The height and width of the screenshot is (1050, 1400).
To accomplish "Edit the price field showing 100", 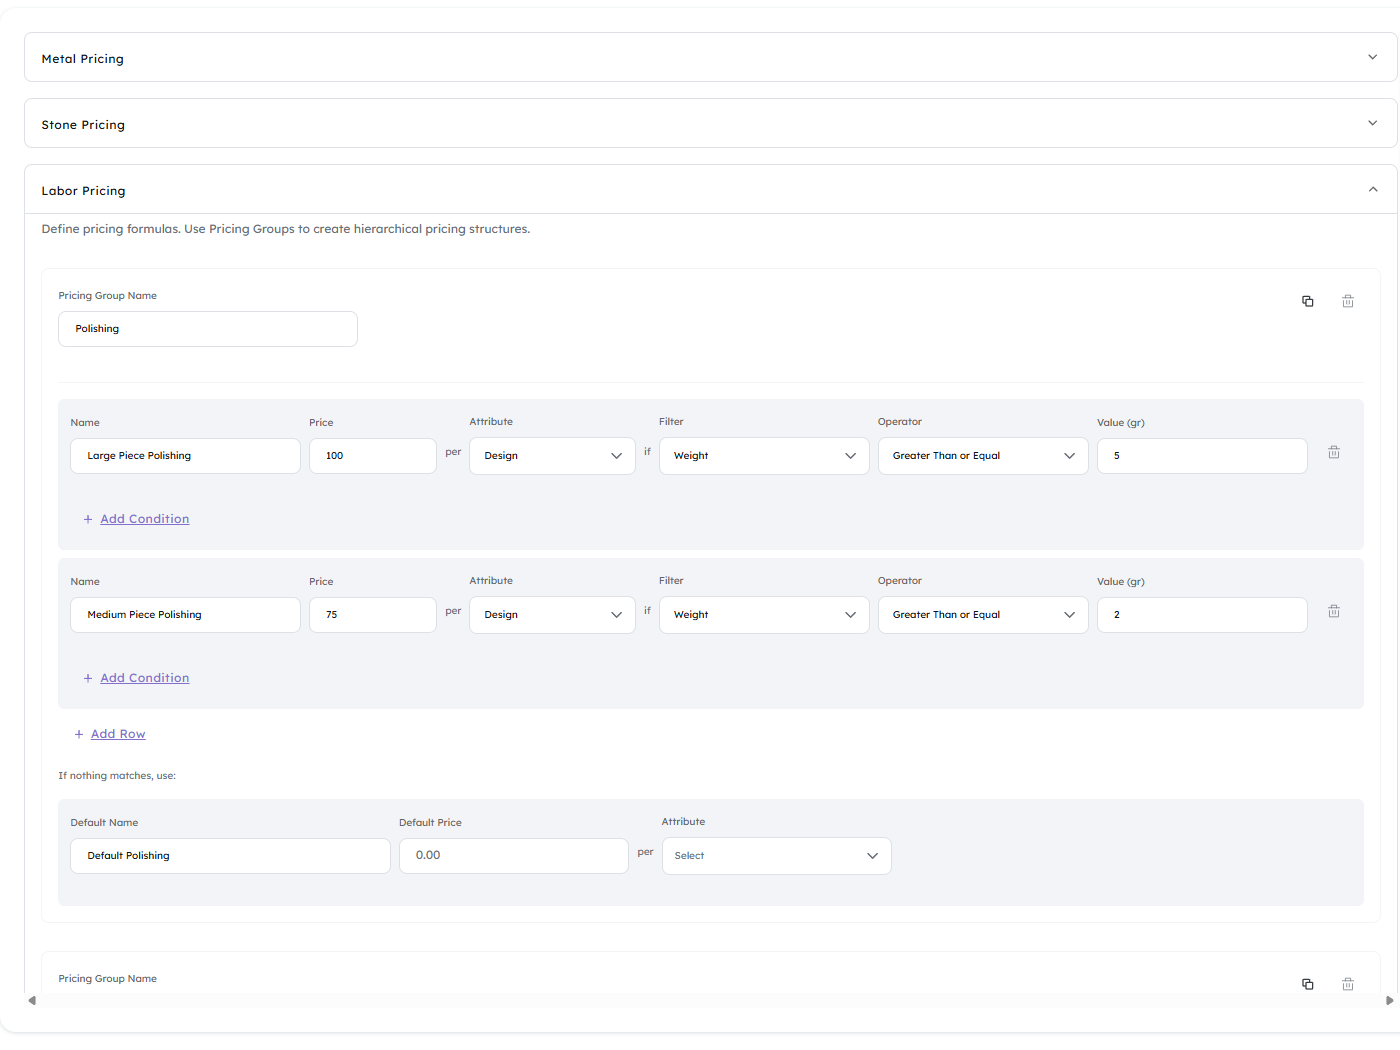I will (x=372, y=456).
